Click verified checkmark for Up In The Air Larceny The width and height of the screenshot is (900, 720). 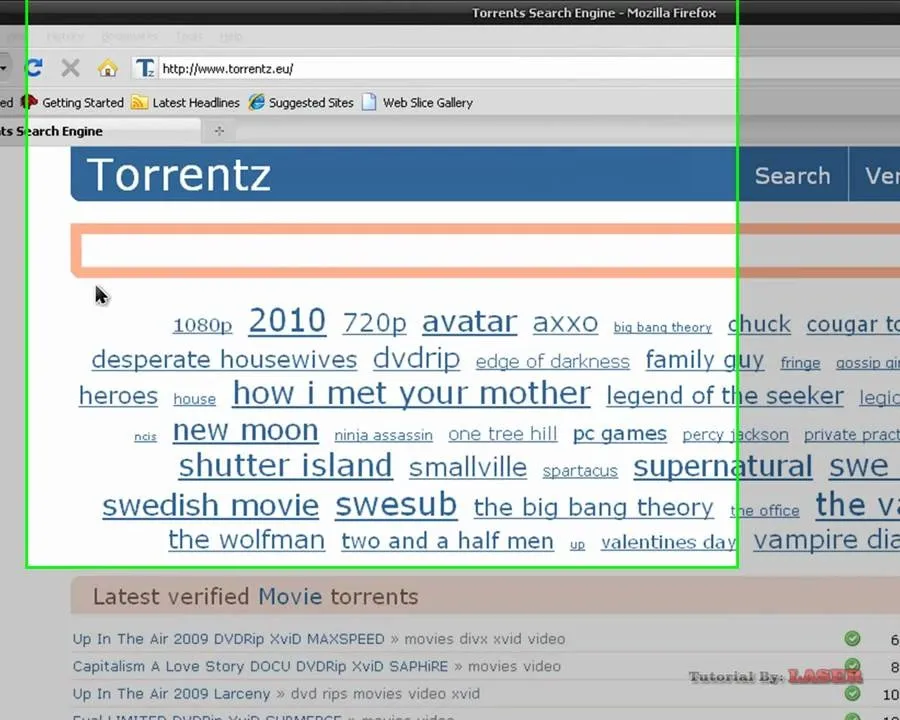point(852,694)
